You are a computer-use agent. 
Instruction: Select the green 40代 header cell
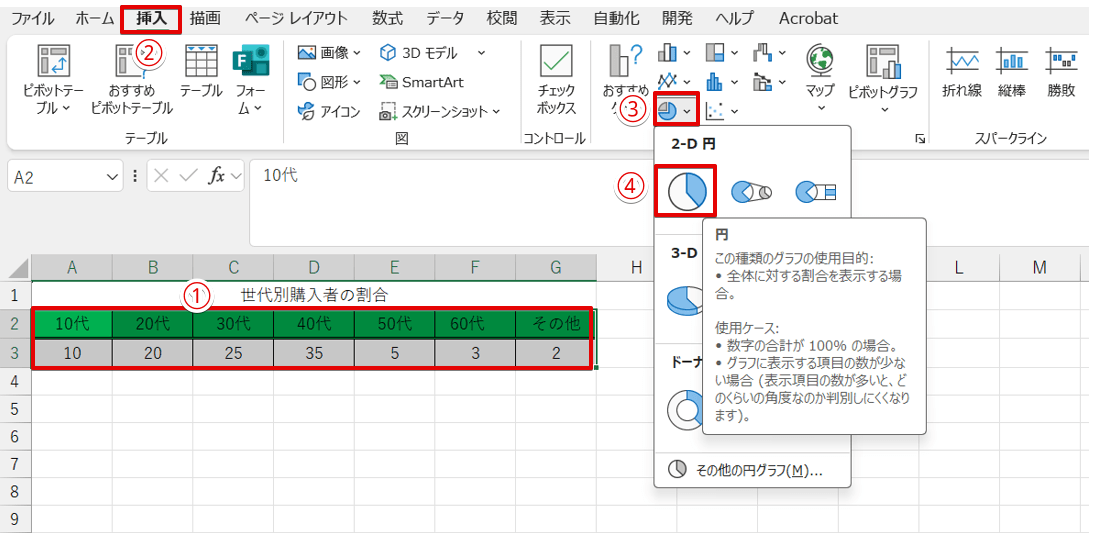tap(313, 325)
